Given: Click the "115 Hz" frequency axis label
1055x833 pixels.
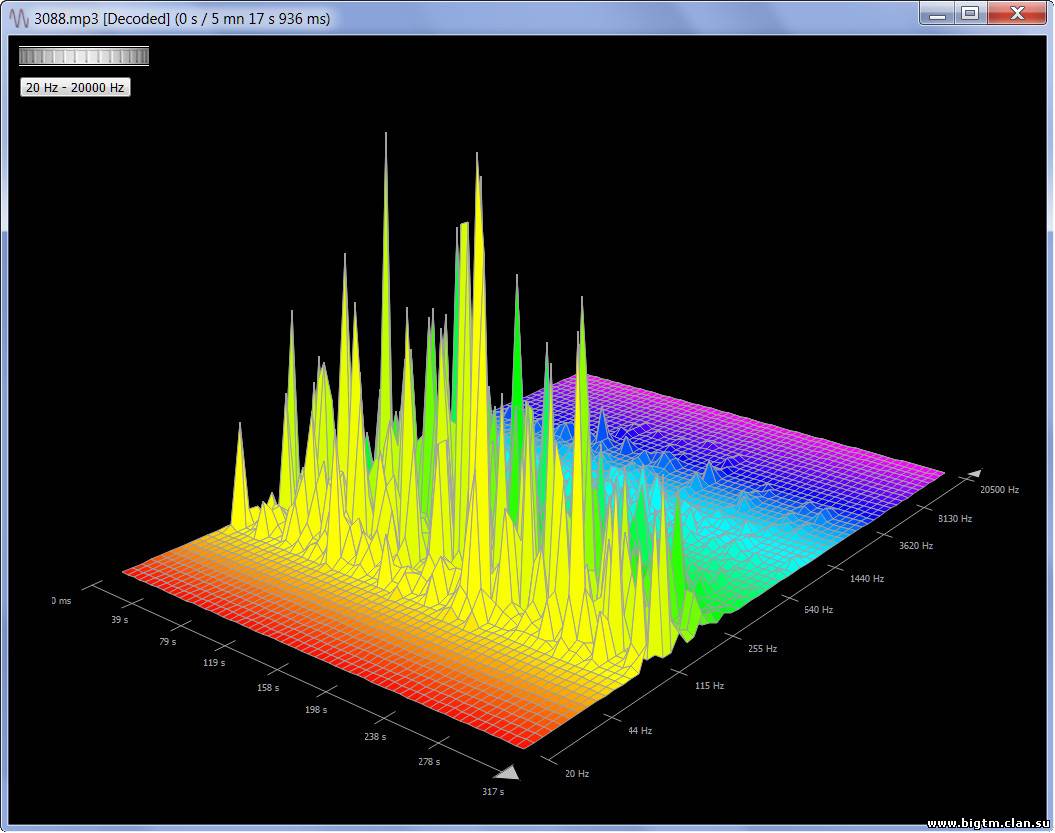Looking at the screenshot, I should (709, 686).
